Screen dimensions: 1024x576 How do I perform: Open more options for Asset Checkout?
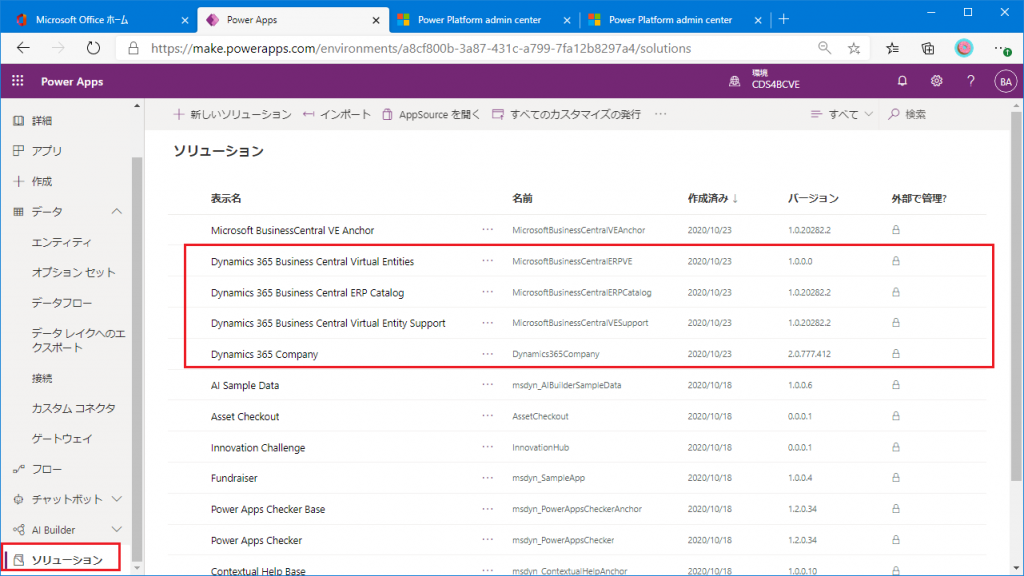point(488,415)
